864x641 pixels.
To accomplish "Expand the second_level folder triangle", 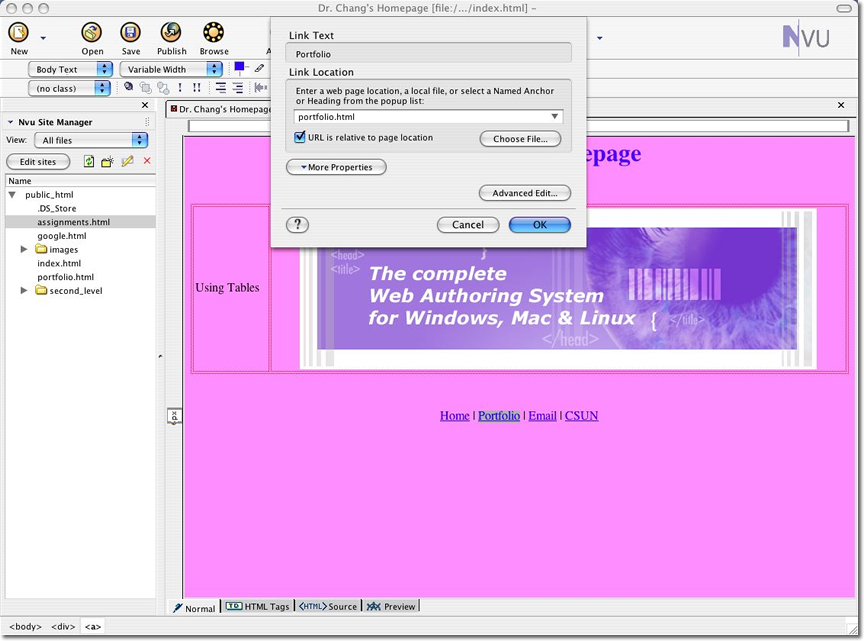I will (x=24, y=290).
